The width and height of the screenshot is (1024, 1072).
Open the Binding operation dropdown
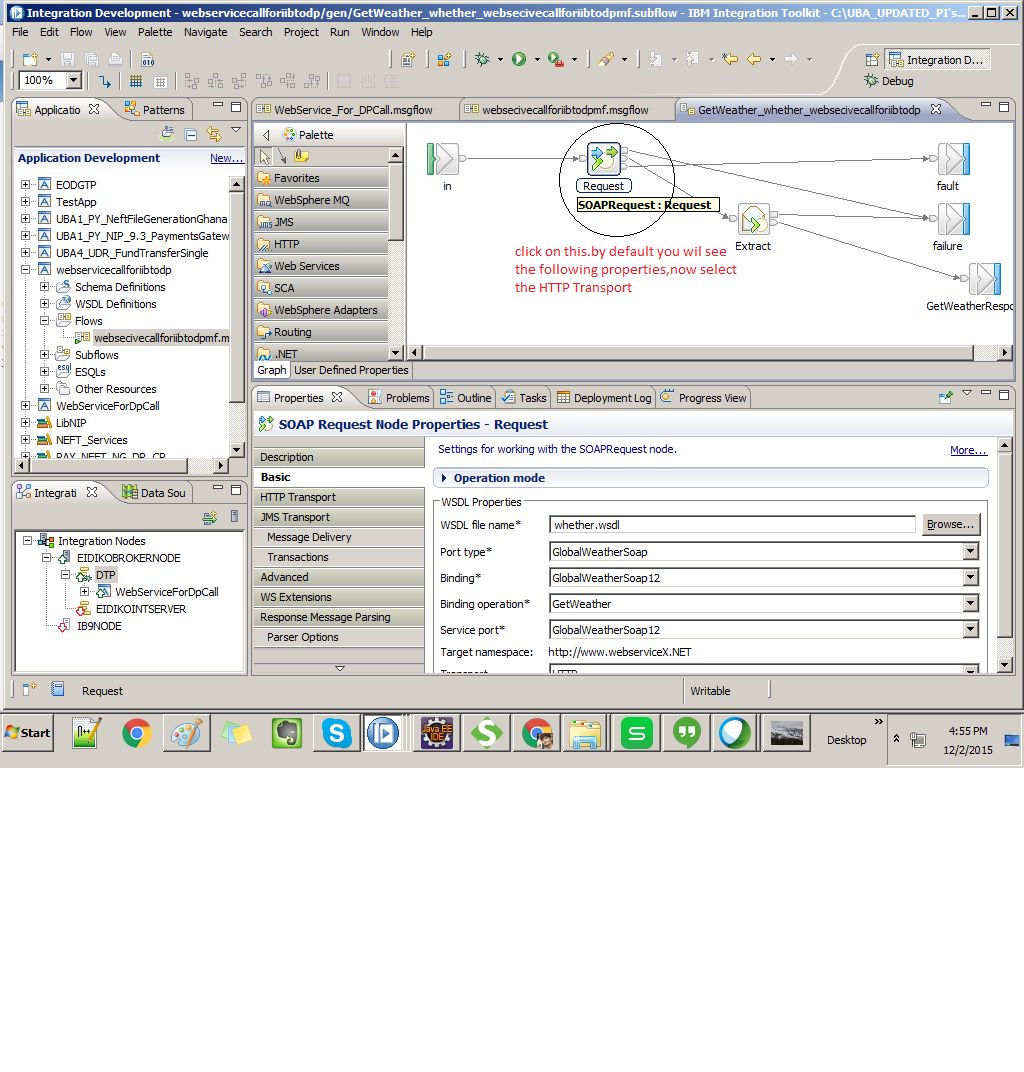pos(968,602)
